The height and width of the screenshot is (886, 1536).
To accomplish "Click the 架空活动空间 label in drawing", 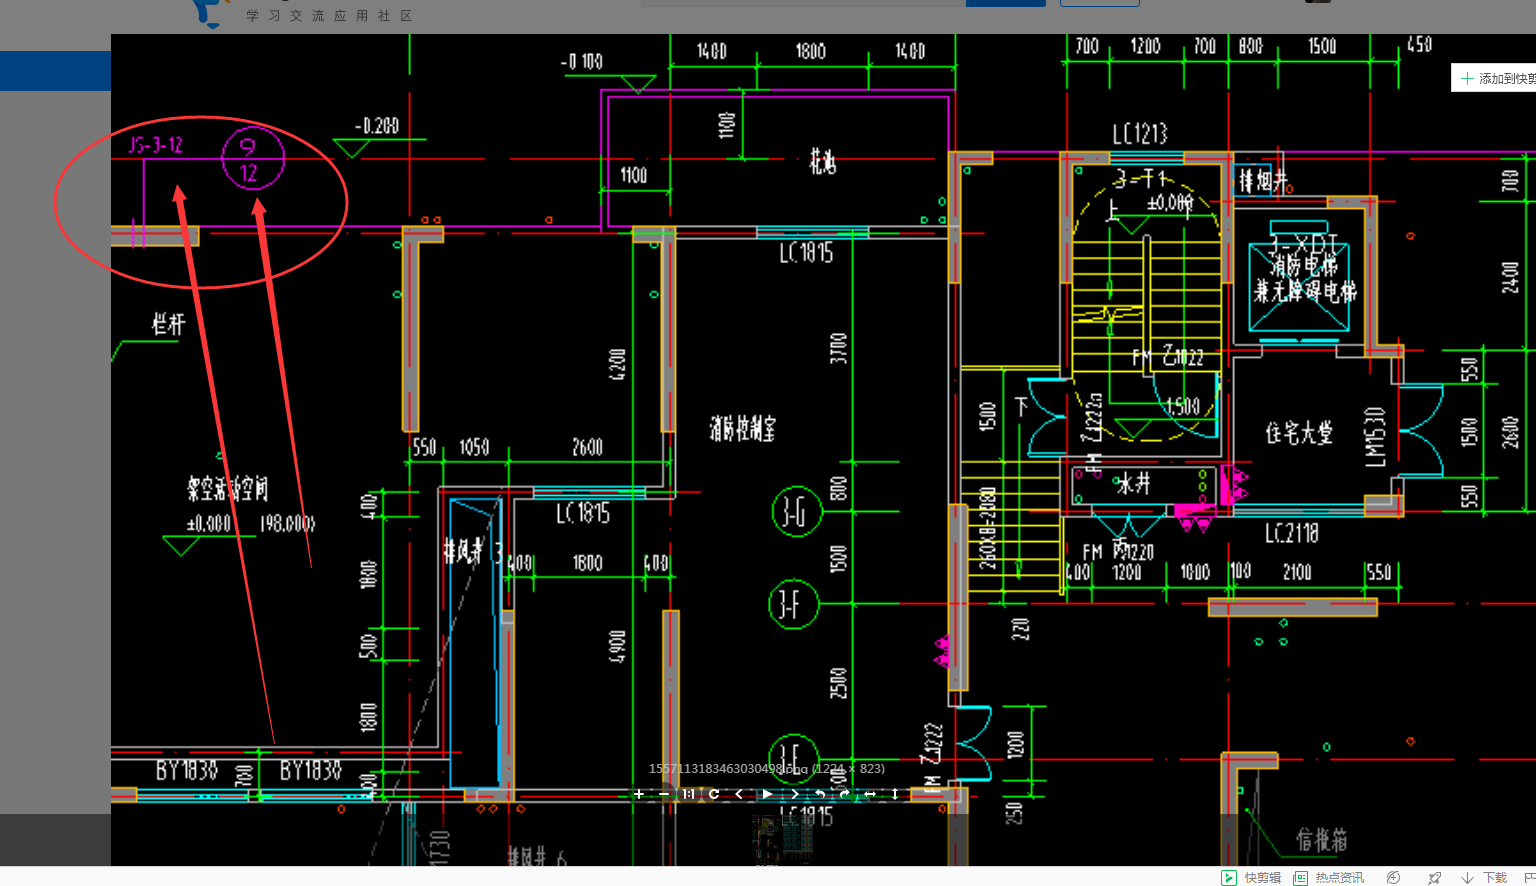I will click(228, 489).
